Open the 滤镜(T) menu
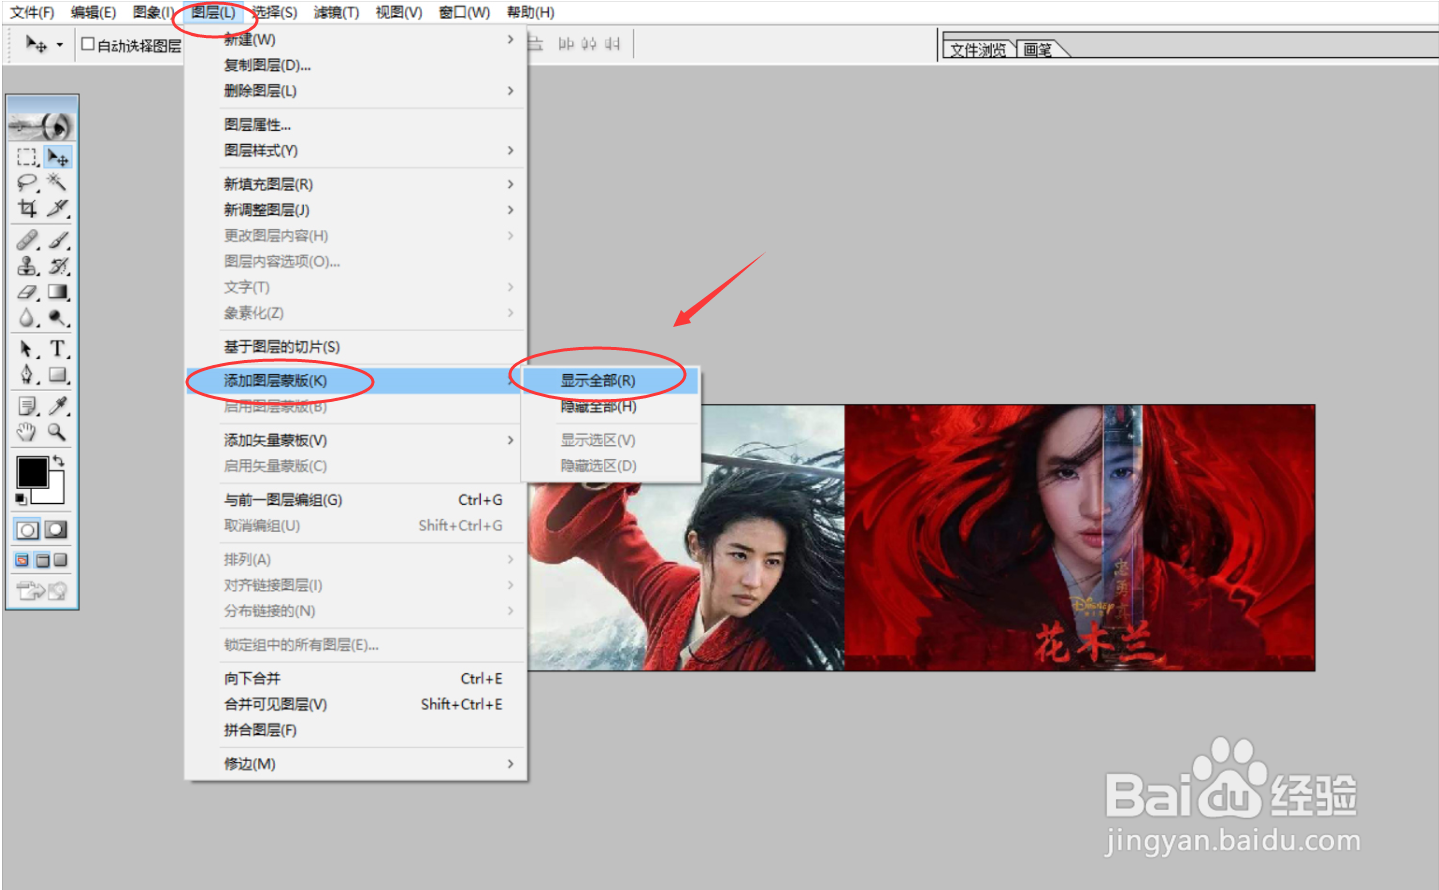1439x890 pixels. pyautogui.click(x=336, y=12)
